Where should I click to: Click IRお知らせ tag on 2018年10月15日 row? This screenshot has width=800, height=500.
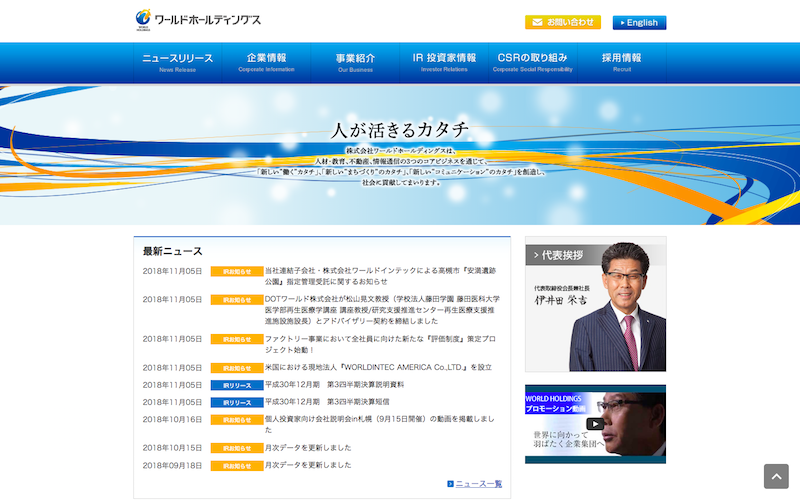click(237, 448)
